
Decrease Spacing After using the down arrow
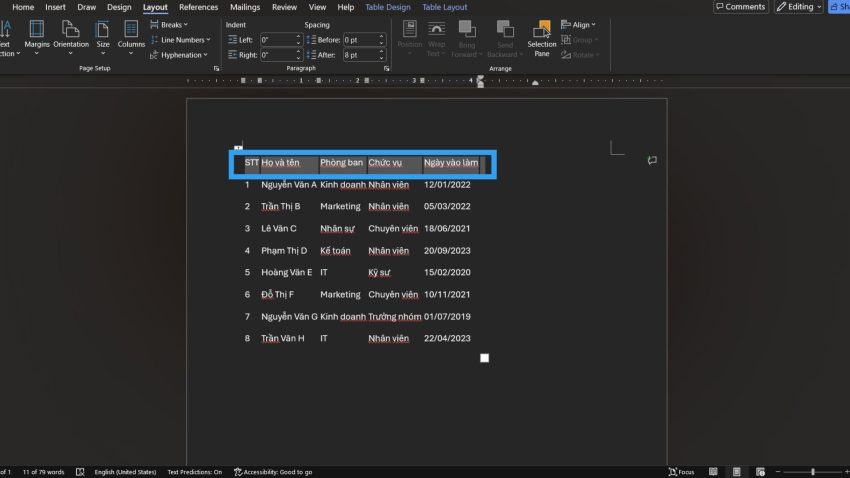pos(381,57)
